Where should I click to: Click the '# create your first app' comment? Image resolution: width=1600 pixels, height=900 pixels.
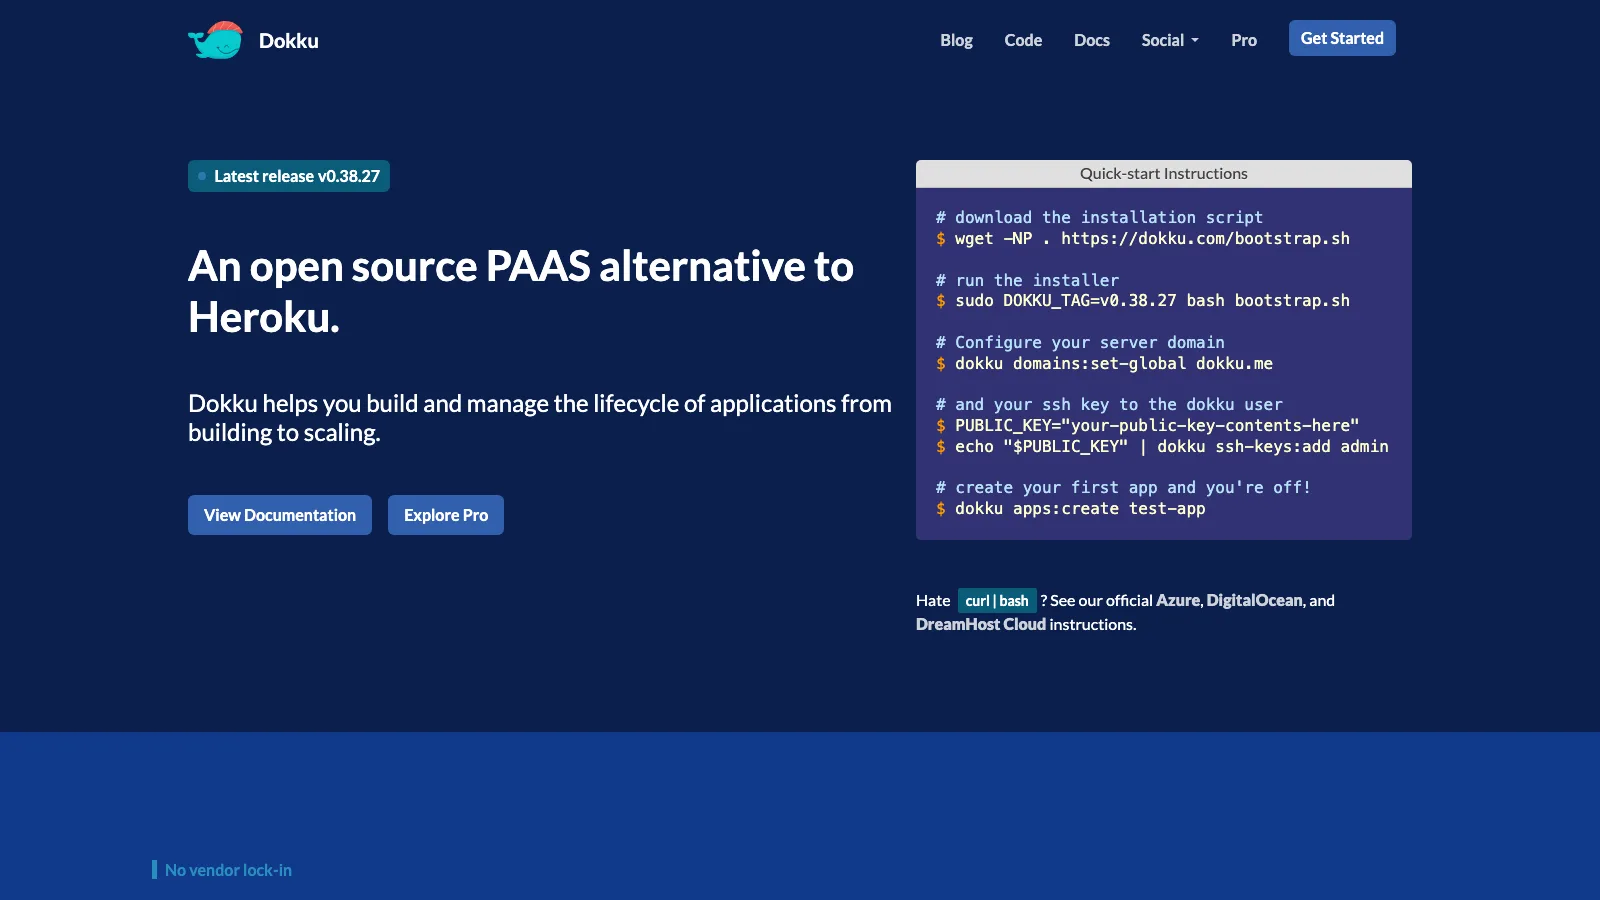pos(1123,487)
